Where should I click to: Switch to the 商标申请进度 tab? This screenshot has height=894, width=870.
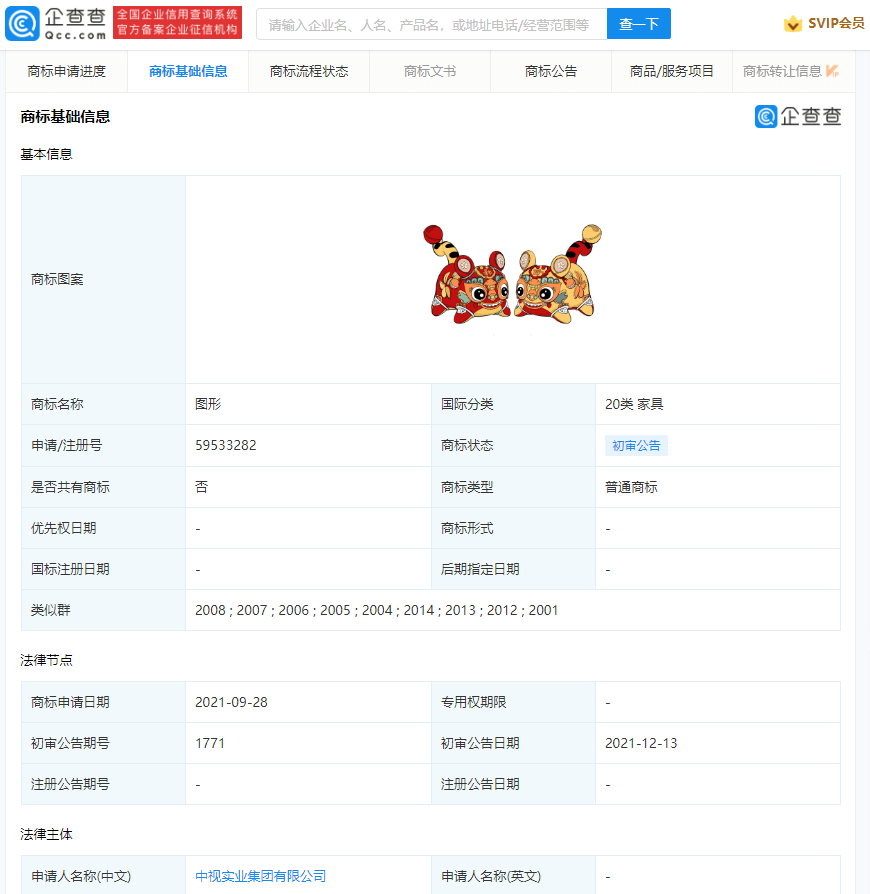click(x=67, y=71)
